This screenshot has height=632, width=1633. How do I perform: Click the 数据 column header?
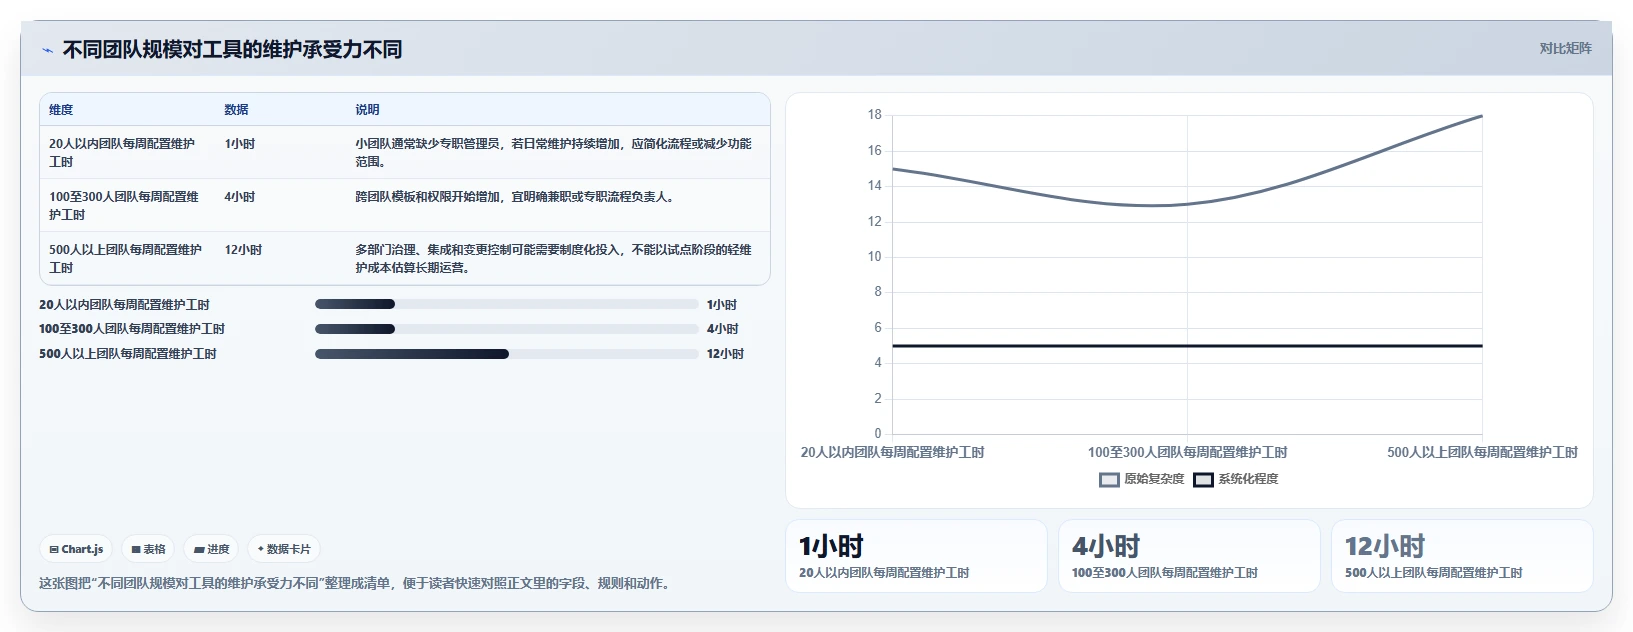236,110
